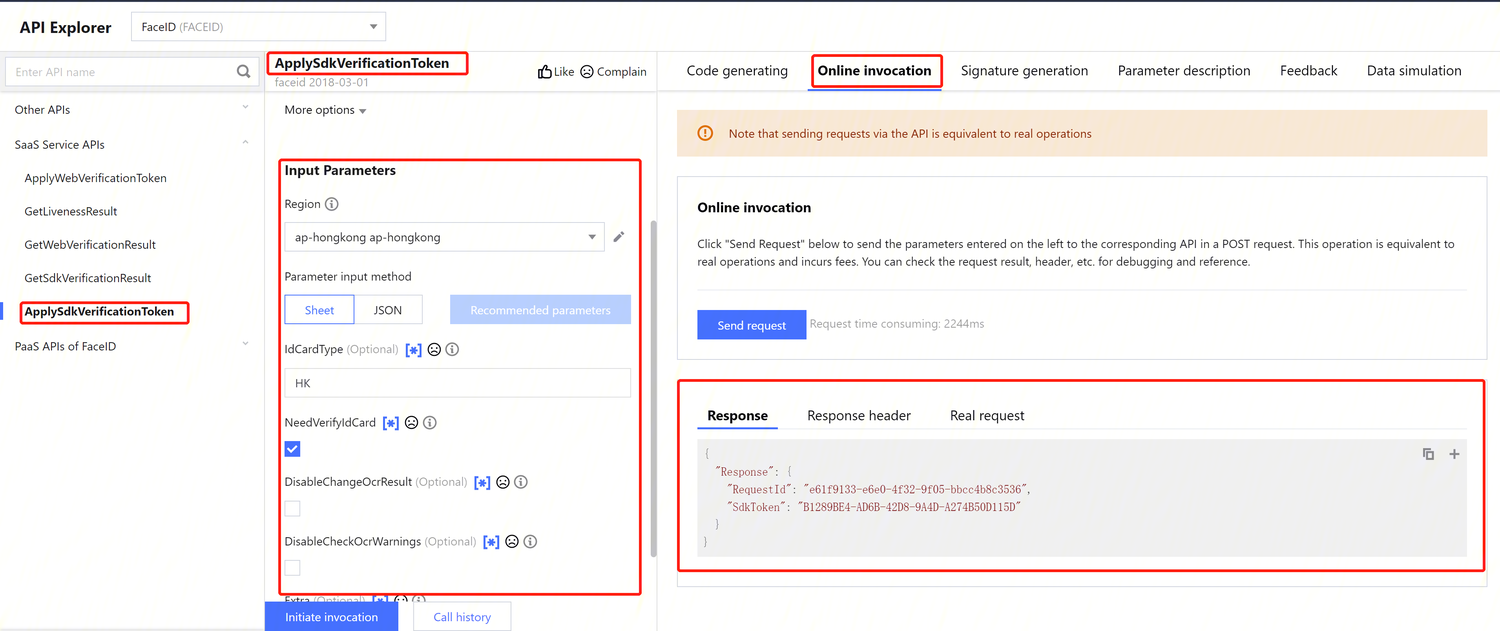Check the DisableCheckOcrWarnings checkbox

[x=292, y=567]
